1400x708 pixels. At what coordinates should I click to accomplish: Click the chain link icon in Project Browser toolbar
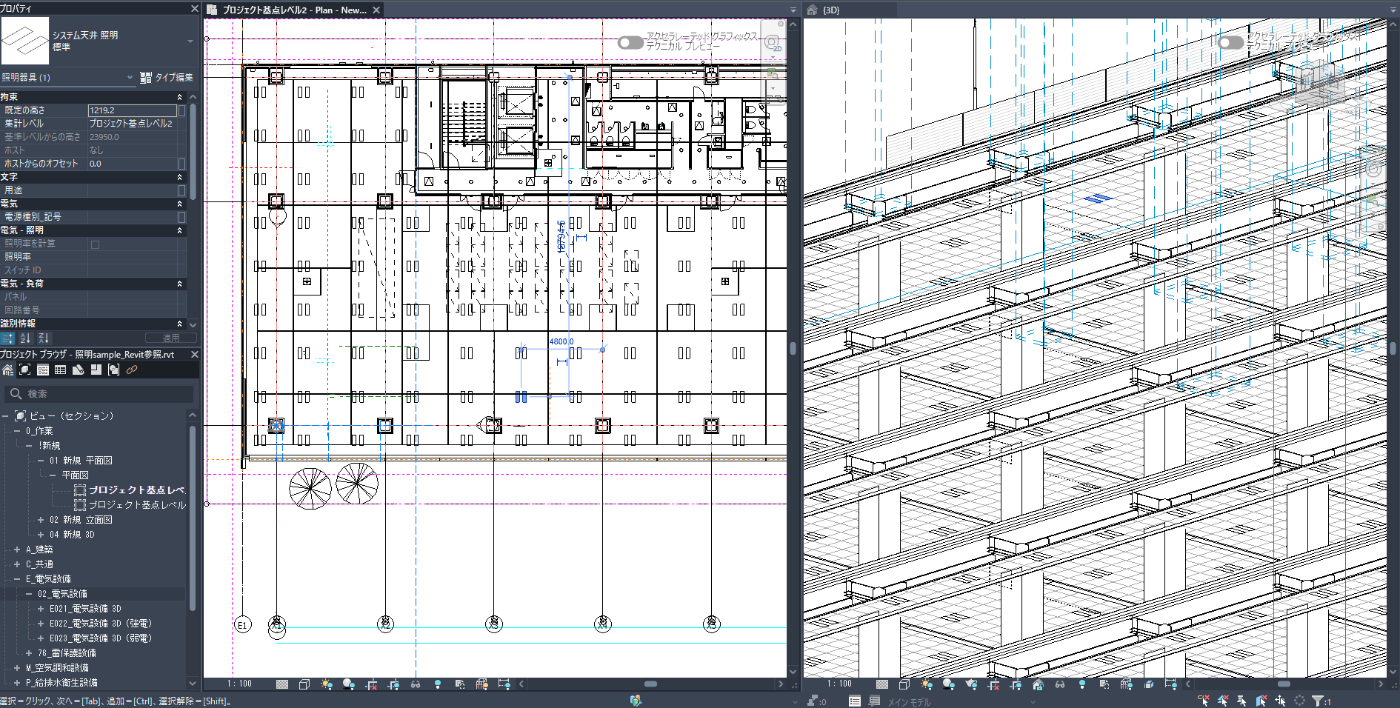[x=131, y=370]
